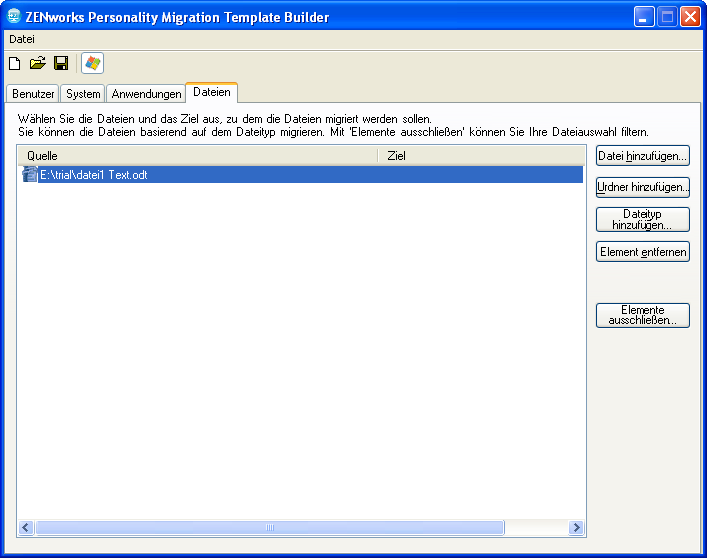
Task: Click the right arrow of horizontal scrollbar
Action: [576, 527]
